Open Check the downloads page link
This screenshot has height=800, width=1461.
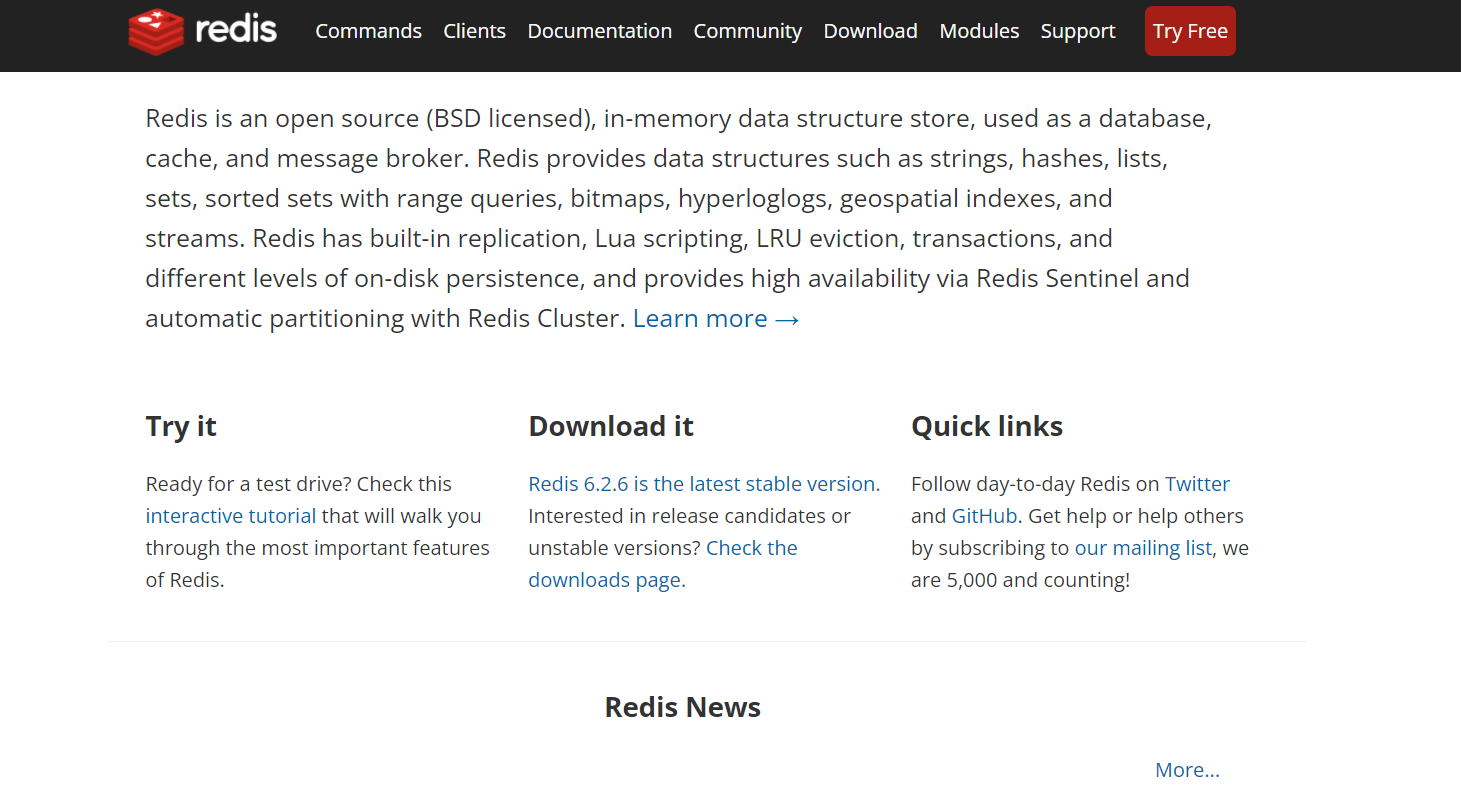[663, 564]
